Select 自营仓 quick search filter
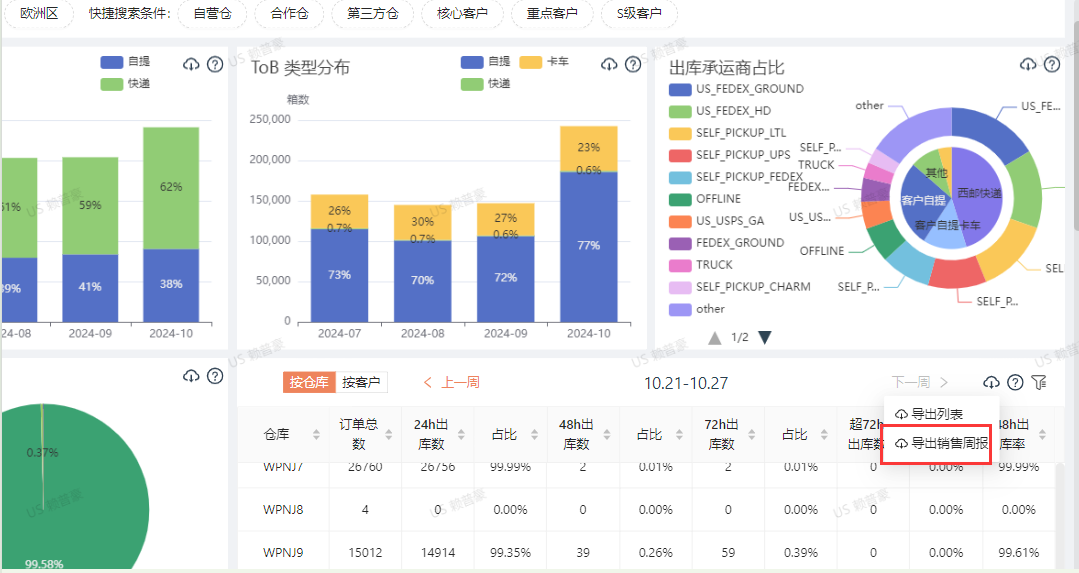Image resolution: width=1079 pixels, height=573 pixels. point(213,14)
